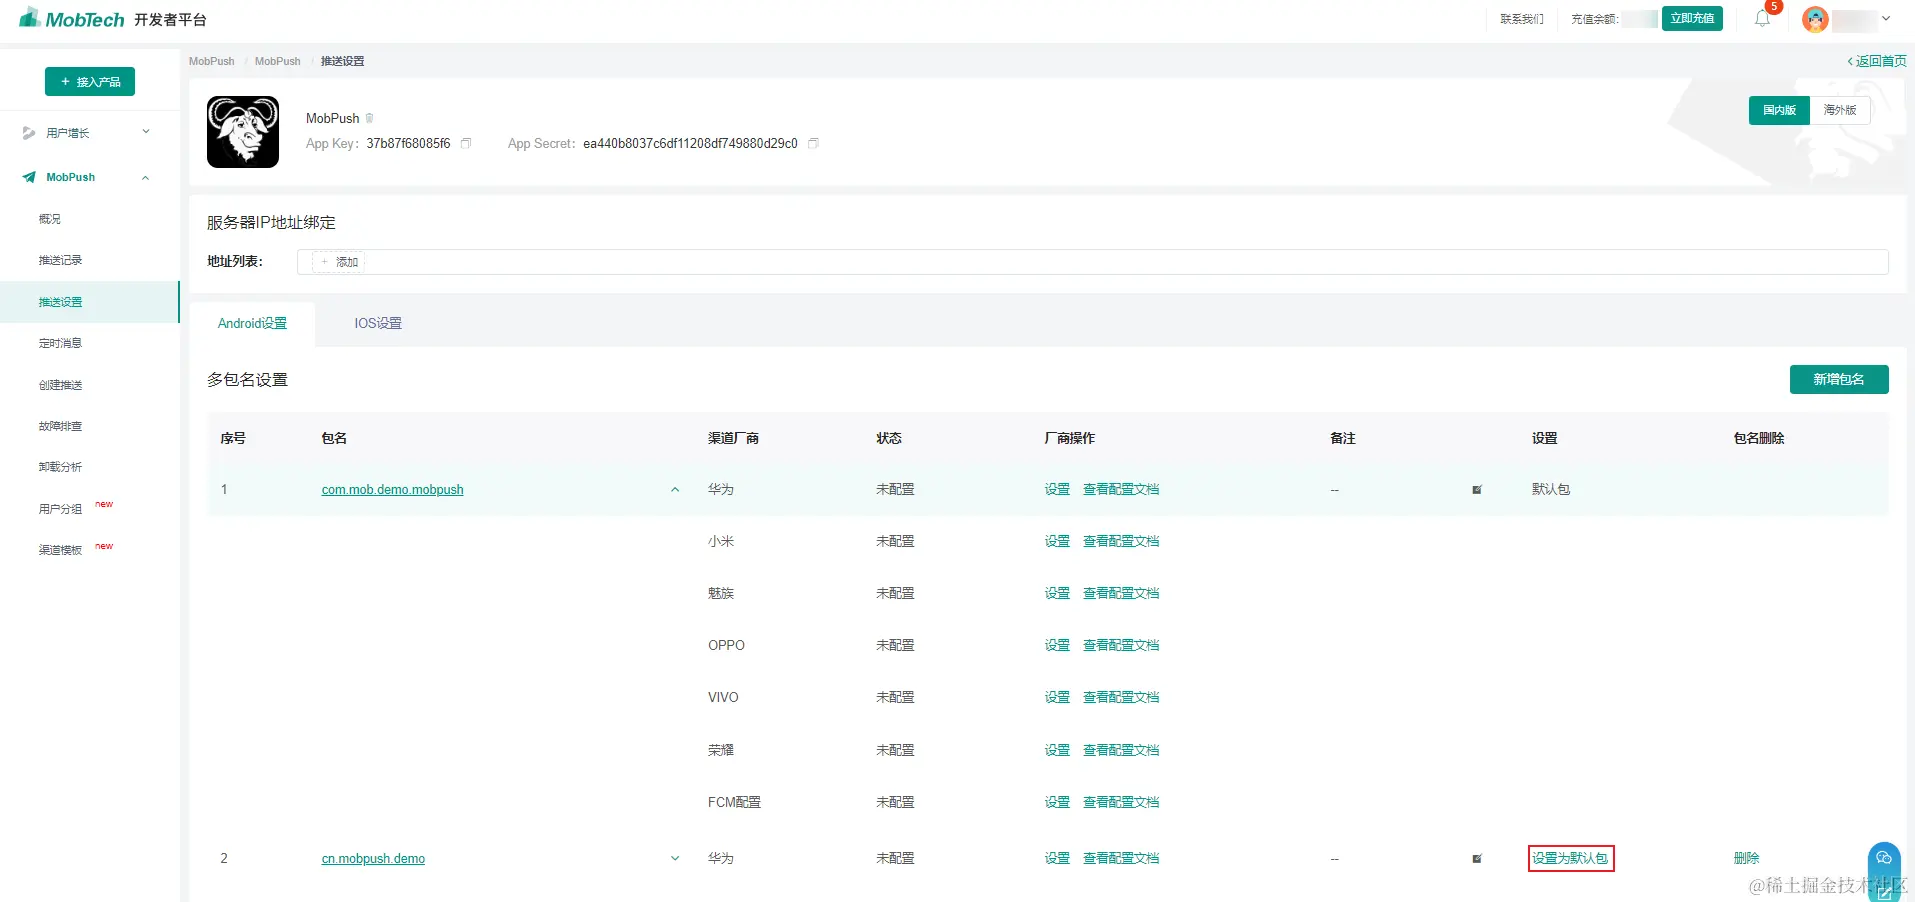Image resolution: width=1915 pixels, height=902 pixels.
Task: Open 查看配置文档 for FCM配置
Action: [x=1121, y=802]
